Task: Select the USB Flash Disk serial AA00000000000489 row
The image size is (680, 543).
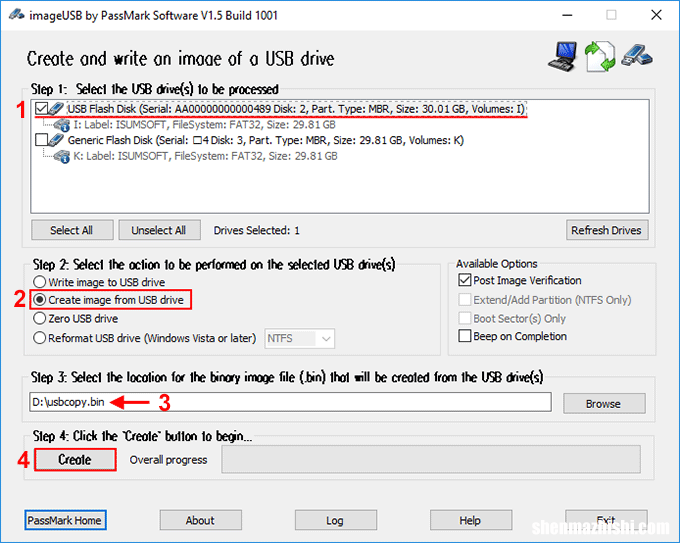Action: coord(296,109)
